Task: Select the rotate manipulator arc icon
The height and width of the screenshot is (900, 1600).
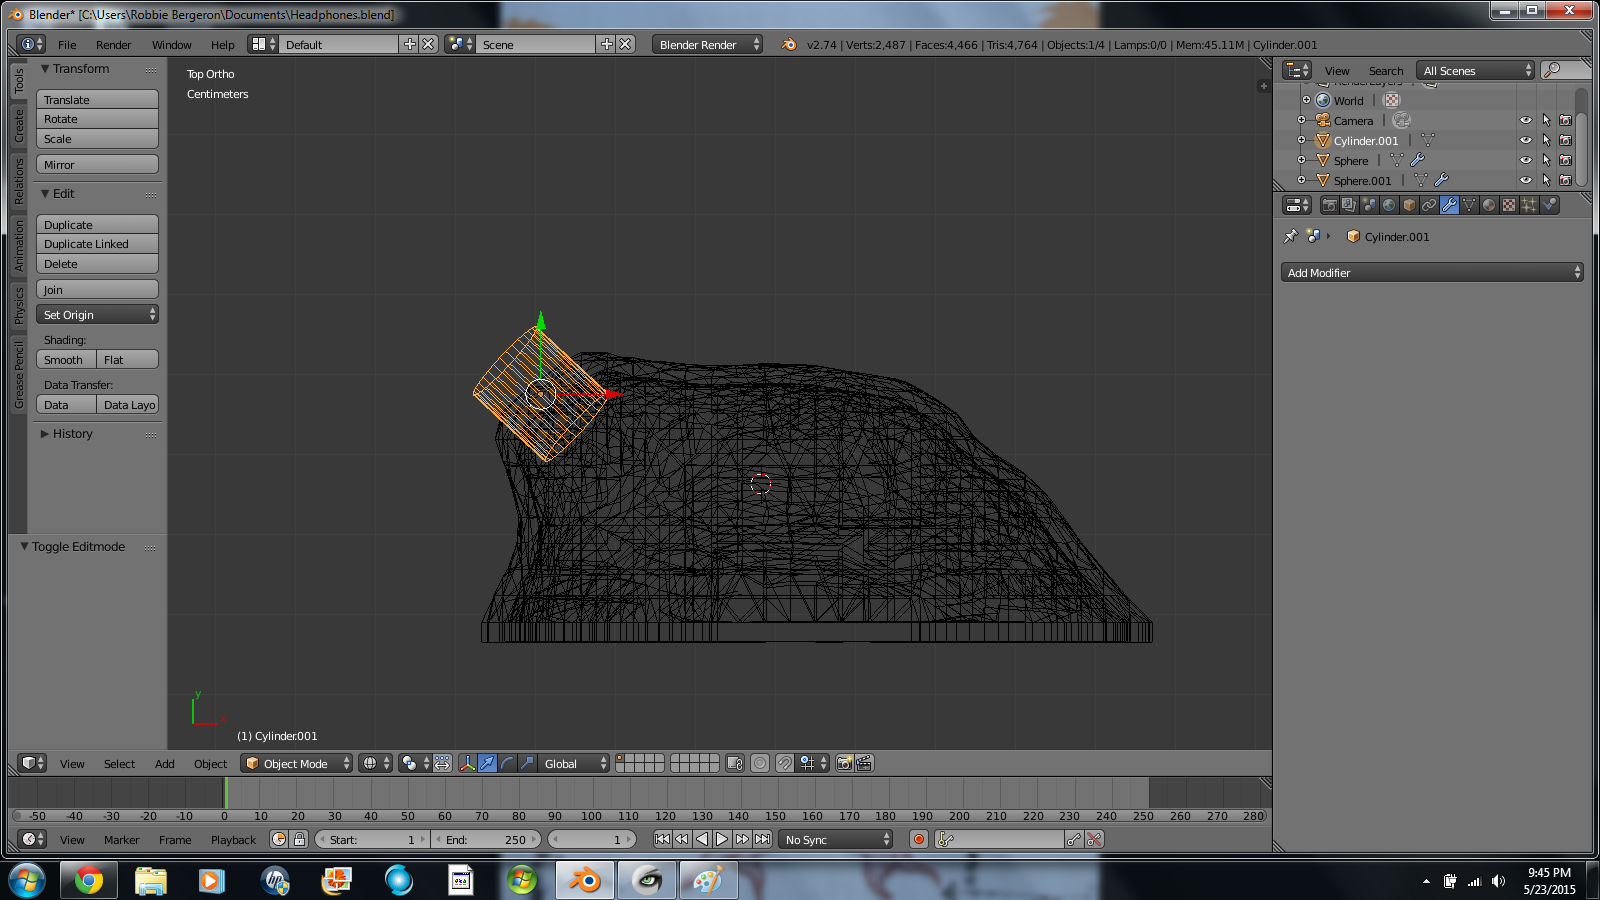Action: (x=507, y=763)
